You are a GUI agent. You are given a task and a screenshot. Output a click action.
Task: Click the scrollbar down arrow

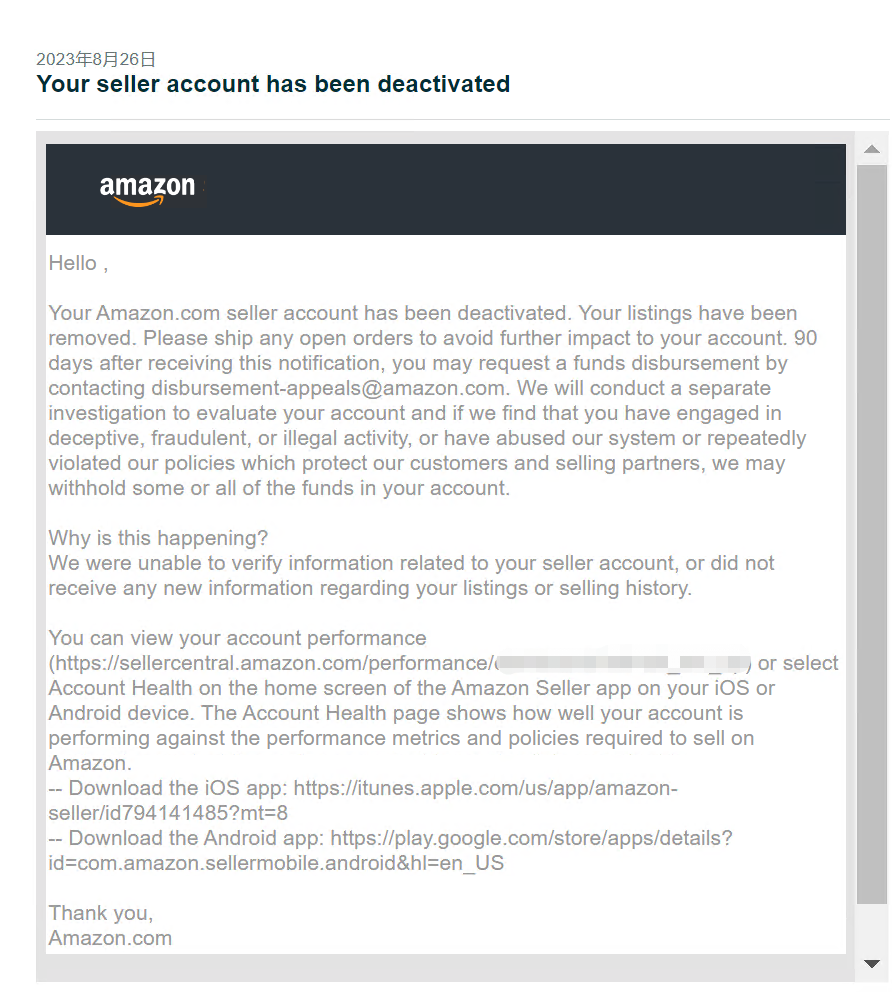tap(872, 964)
